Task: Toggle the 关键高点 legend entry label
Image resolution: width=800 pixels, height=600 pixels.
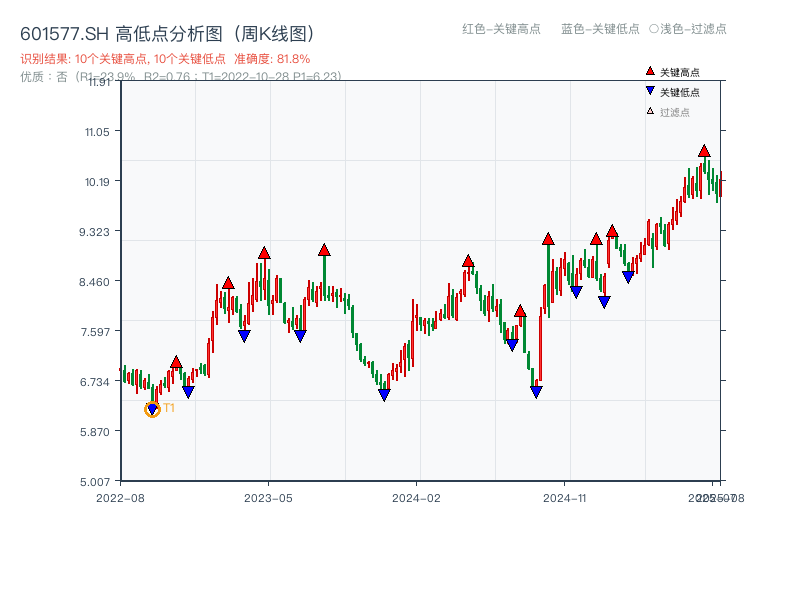Action: pyautogui.click(x=680, y=72)
